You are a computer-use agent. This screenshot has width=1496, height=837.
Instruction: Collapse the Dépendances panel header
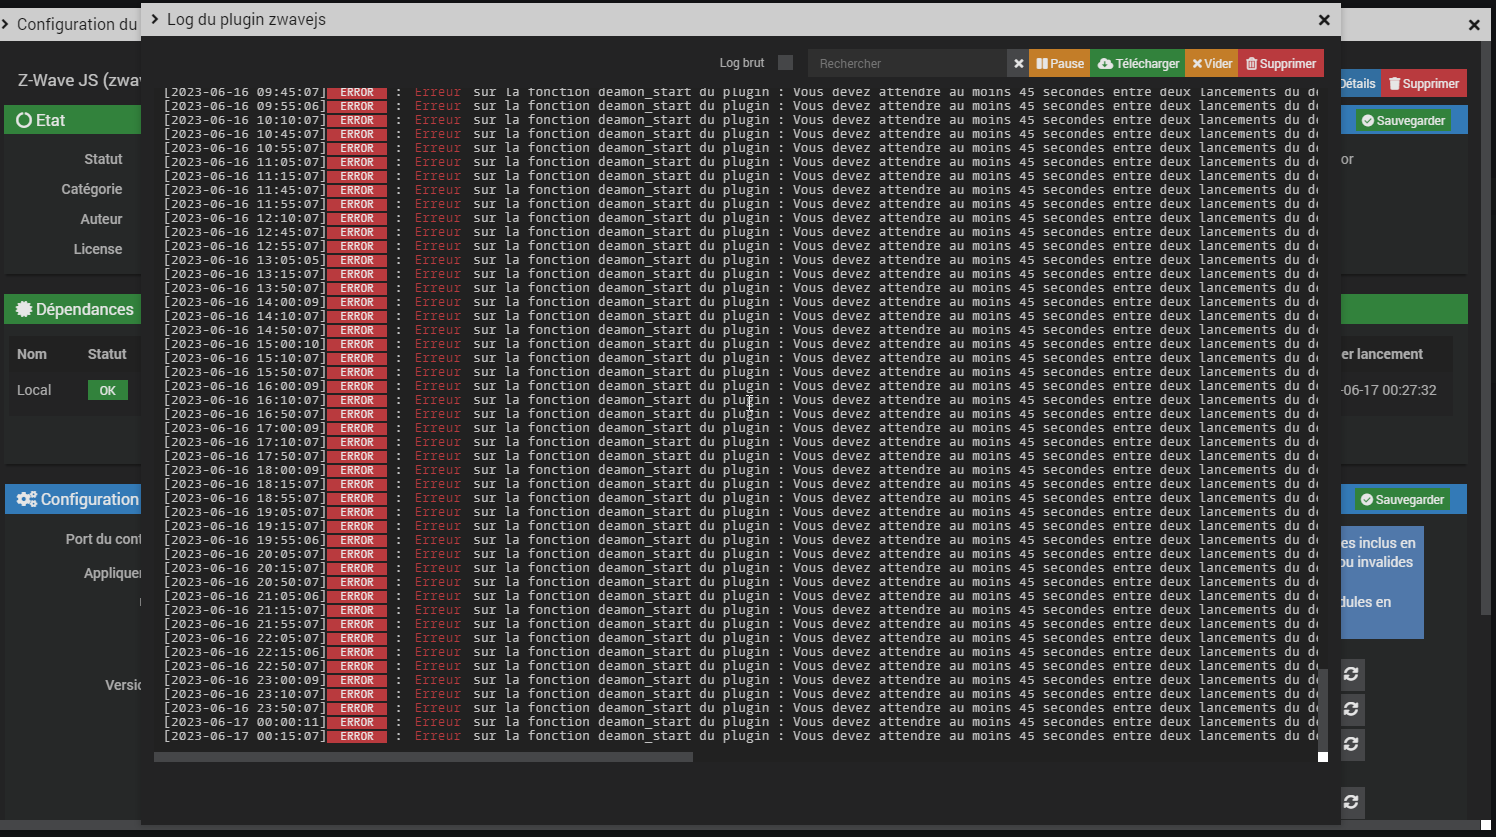75,309
